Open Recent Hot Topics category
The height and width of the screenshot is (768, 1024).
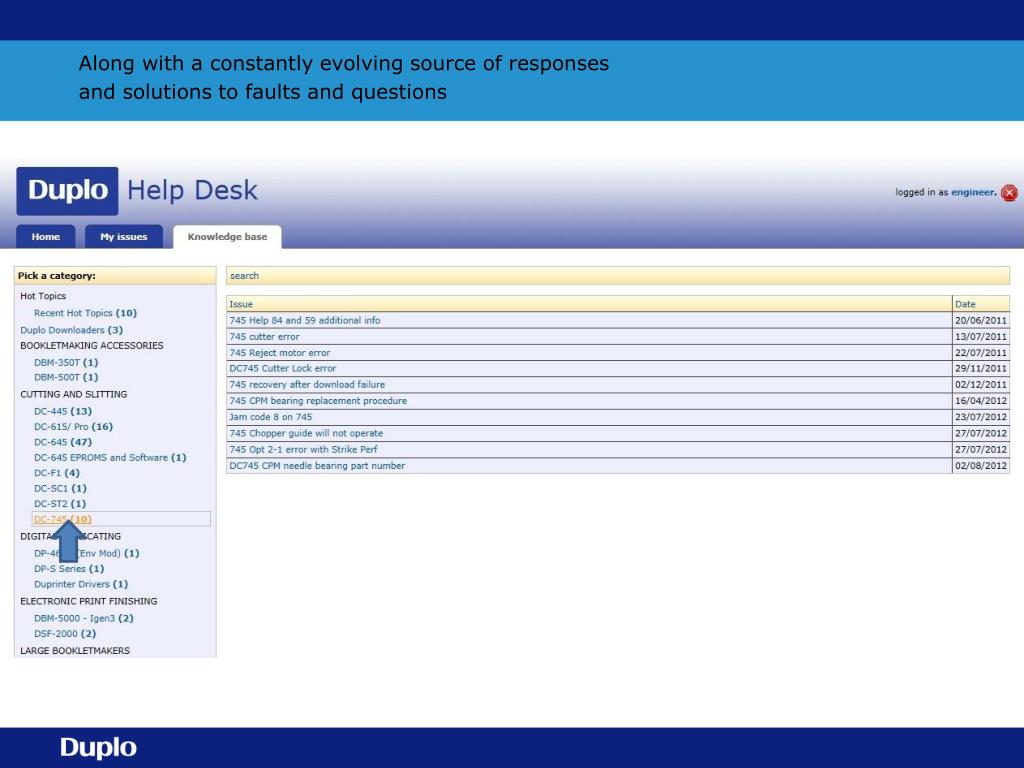[x=86, y=313]
